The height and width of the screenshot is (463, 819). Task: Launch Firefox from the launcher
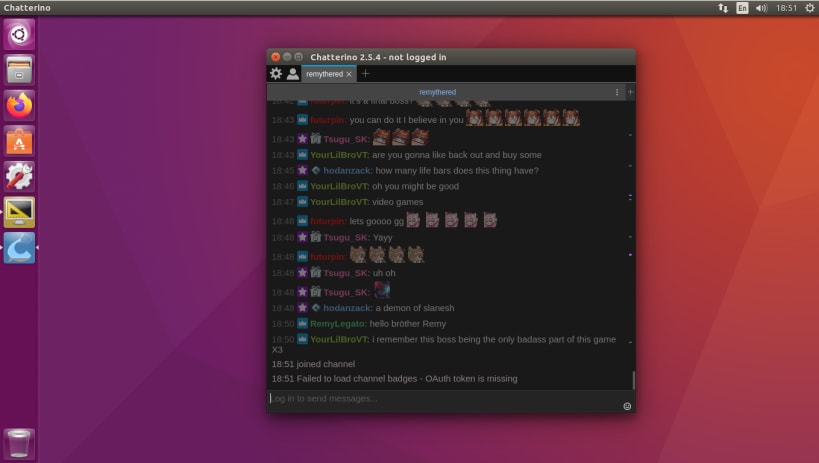click(19, 106)
